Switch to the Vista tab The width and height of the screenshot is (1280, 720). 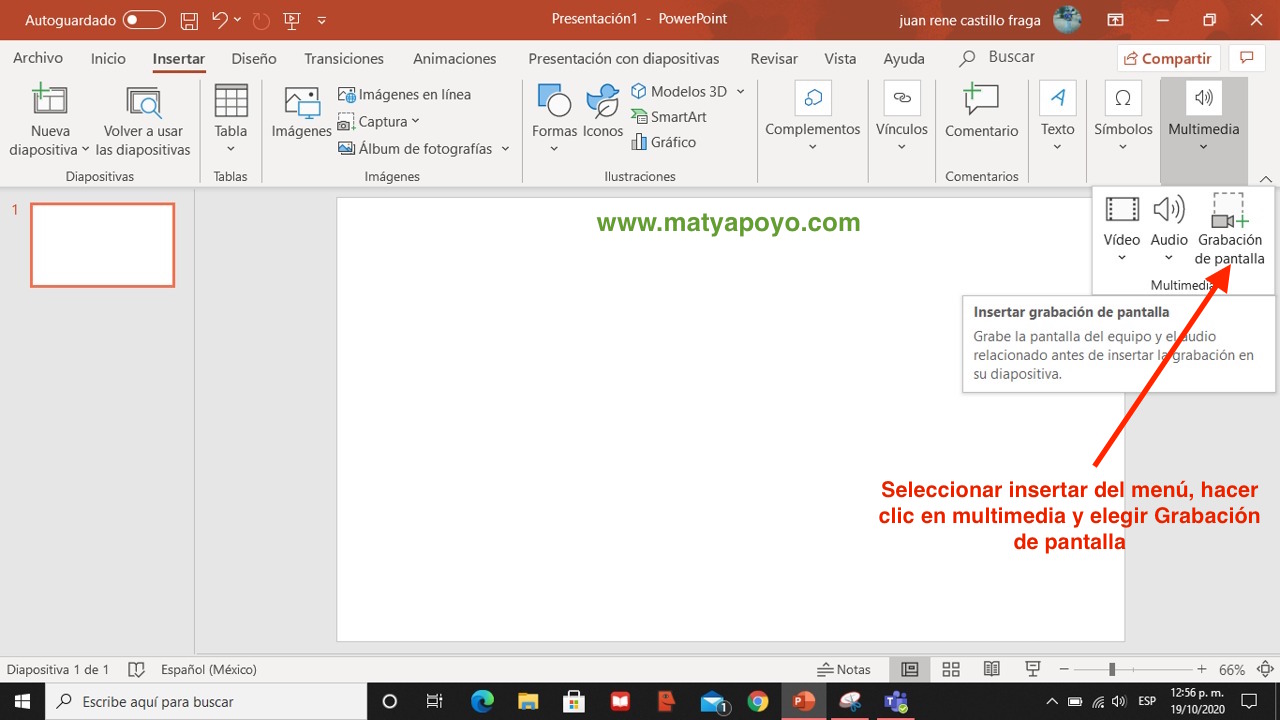tap(840, 58)
